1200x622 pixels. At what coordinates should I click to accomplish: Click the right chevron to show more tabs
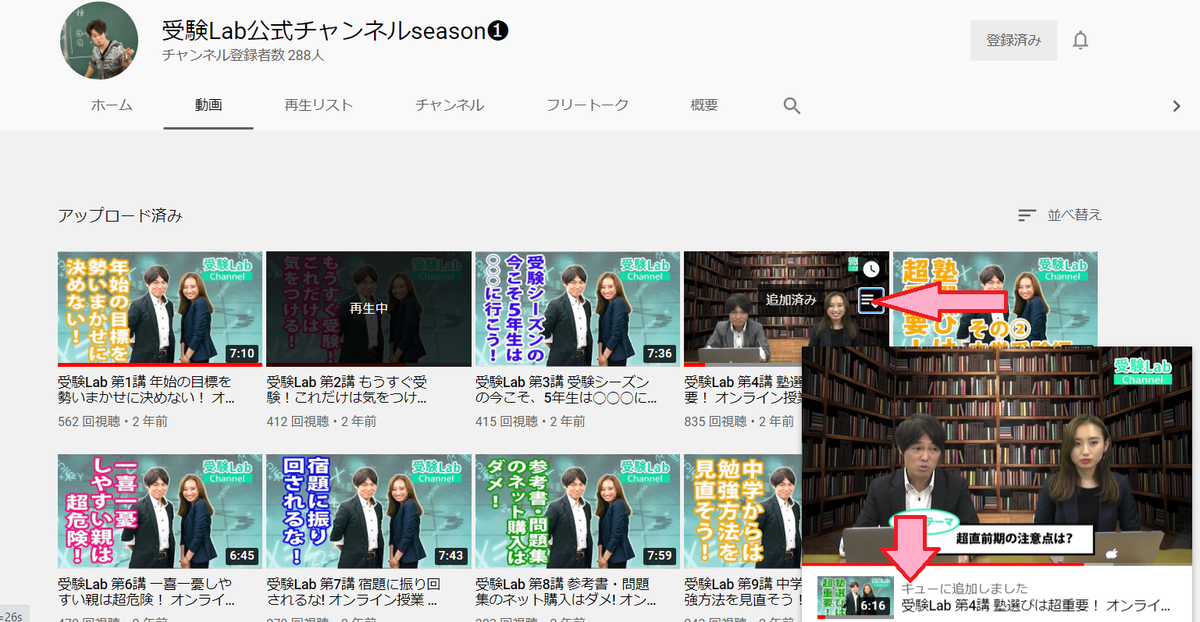pos(1177,105)
